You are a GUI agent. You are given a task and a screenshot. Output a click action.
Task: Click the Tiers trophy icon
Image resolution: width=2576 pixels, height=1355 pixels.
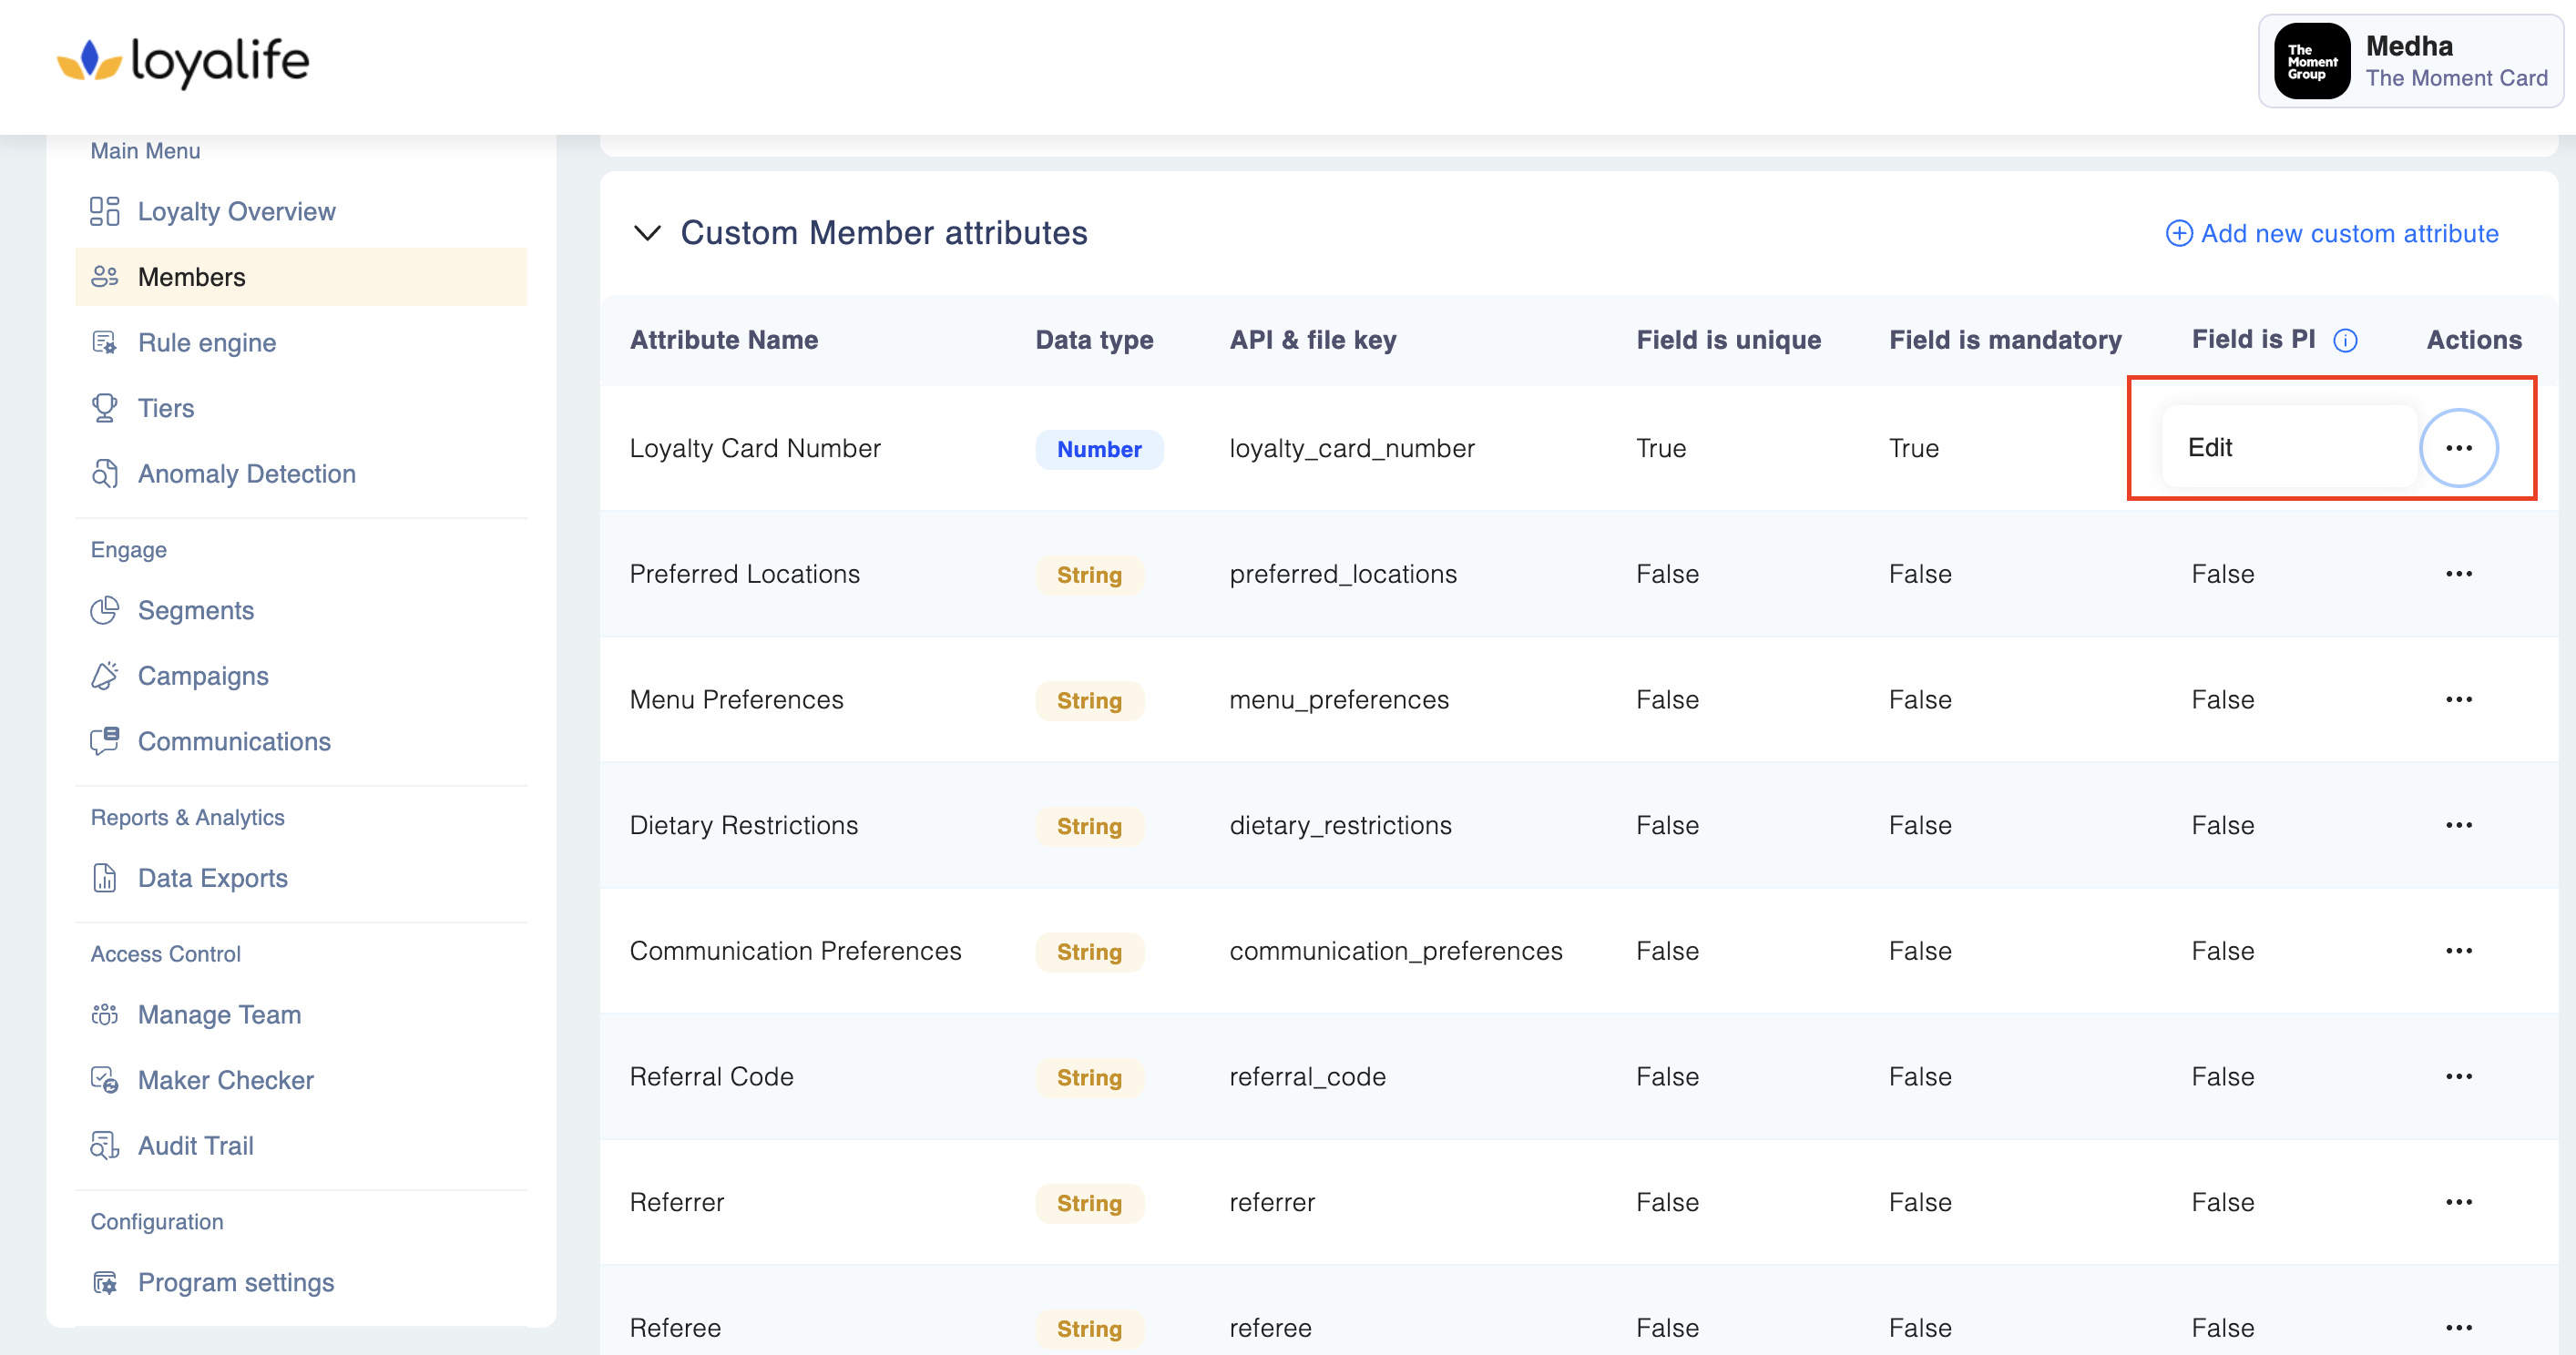(x=104, y=408)
